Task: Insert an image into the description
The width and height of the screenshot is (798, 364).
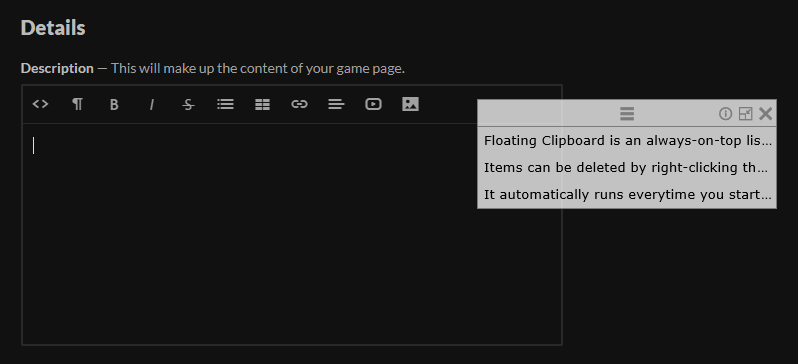Action: click(410, 104)
